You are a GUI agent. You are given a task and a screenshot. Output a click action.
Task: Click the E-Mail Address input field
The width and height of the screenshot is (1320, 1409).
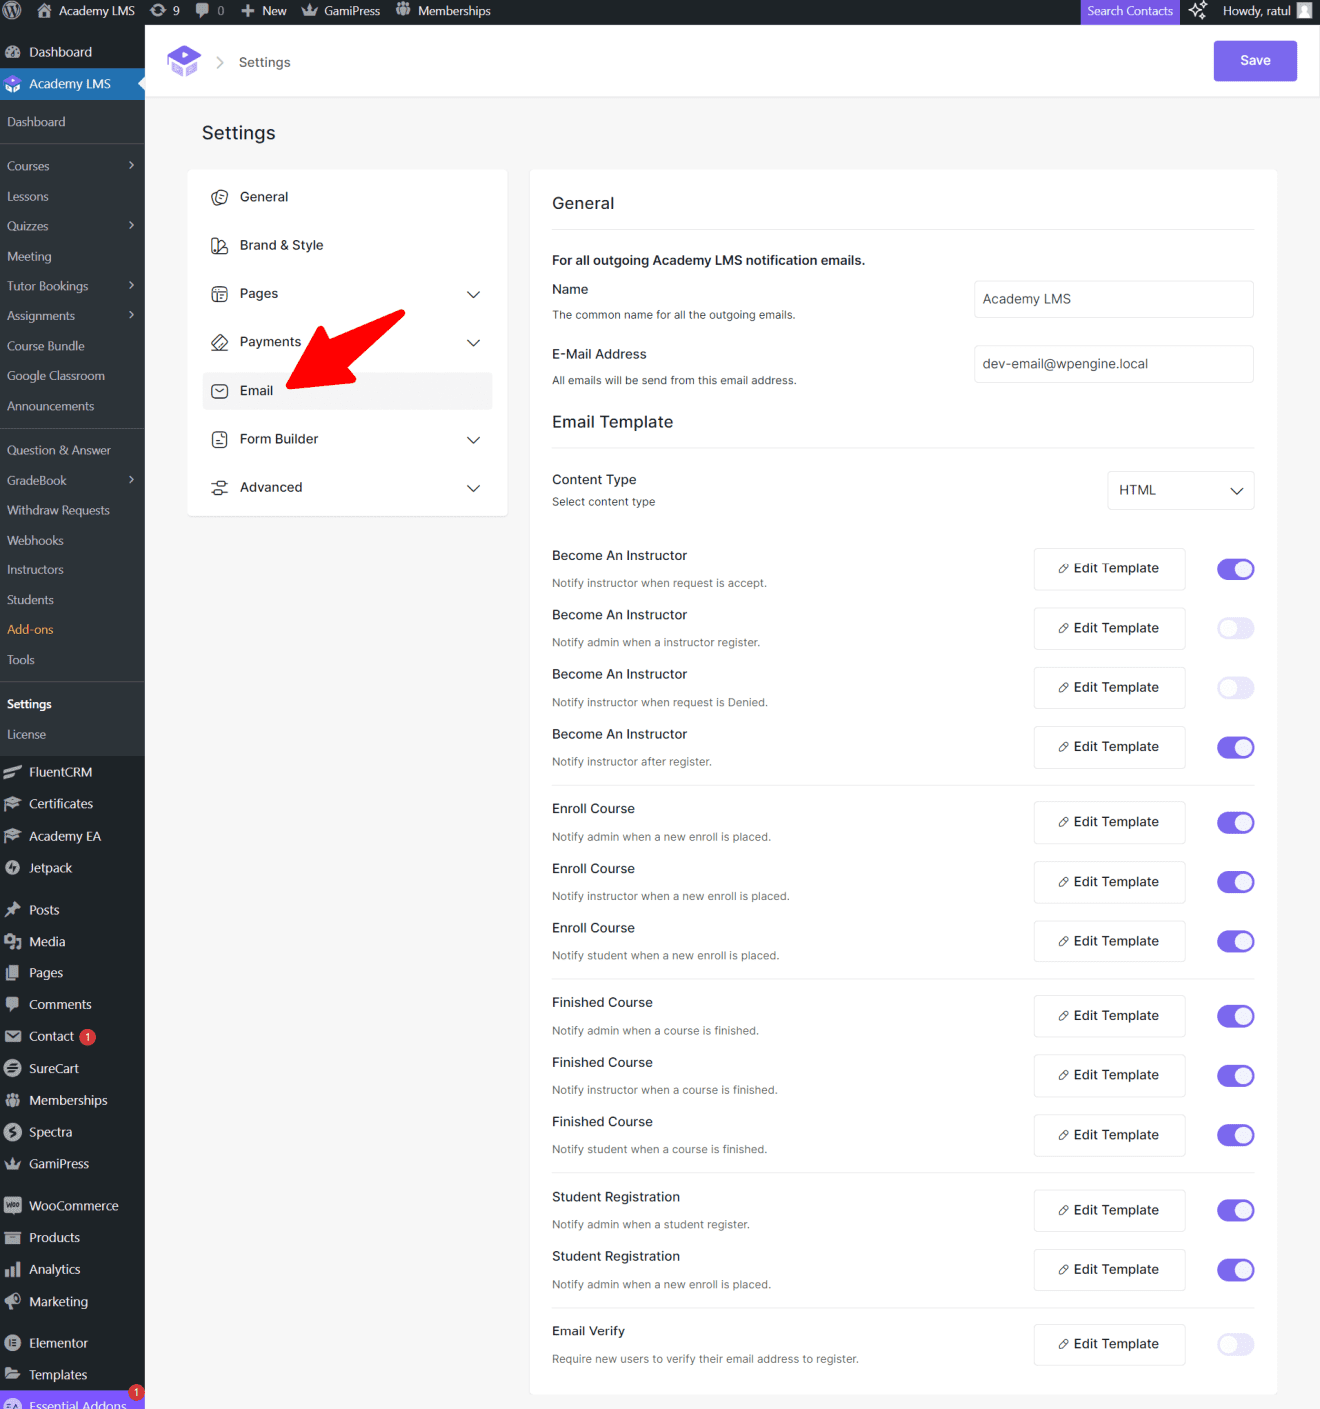coord(1113,363)
